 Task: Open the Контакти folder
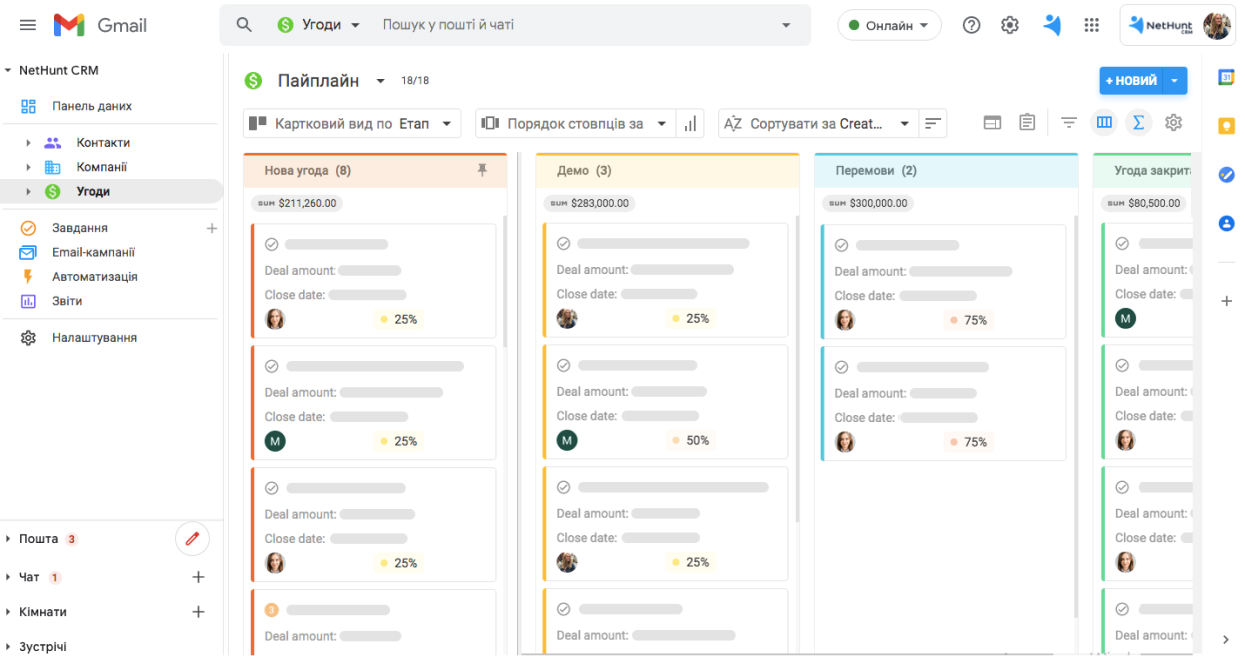click(103, 143)
